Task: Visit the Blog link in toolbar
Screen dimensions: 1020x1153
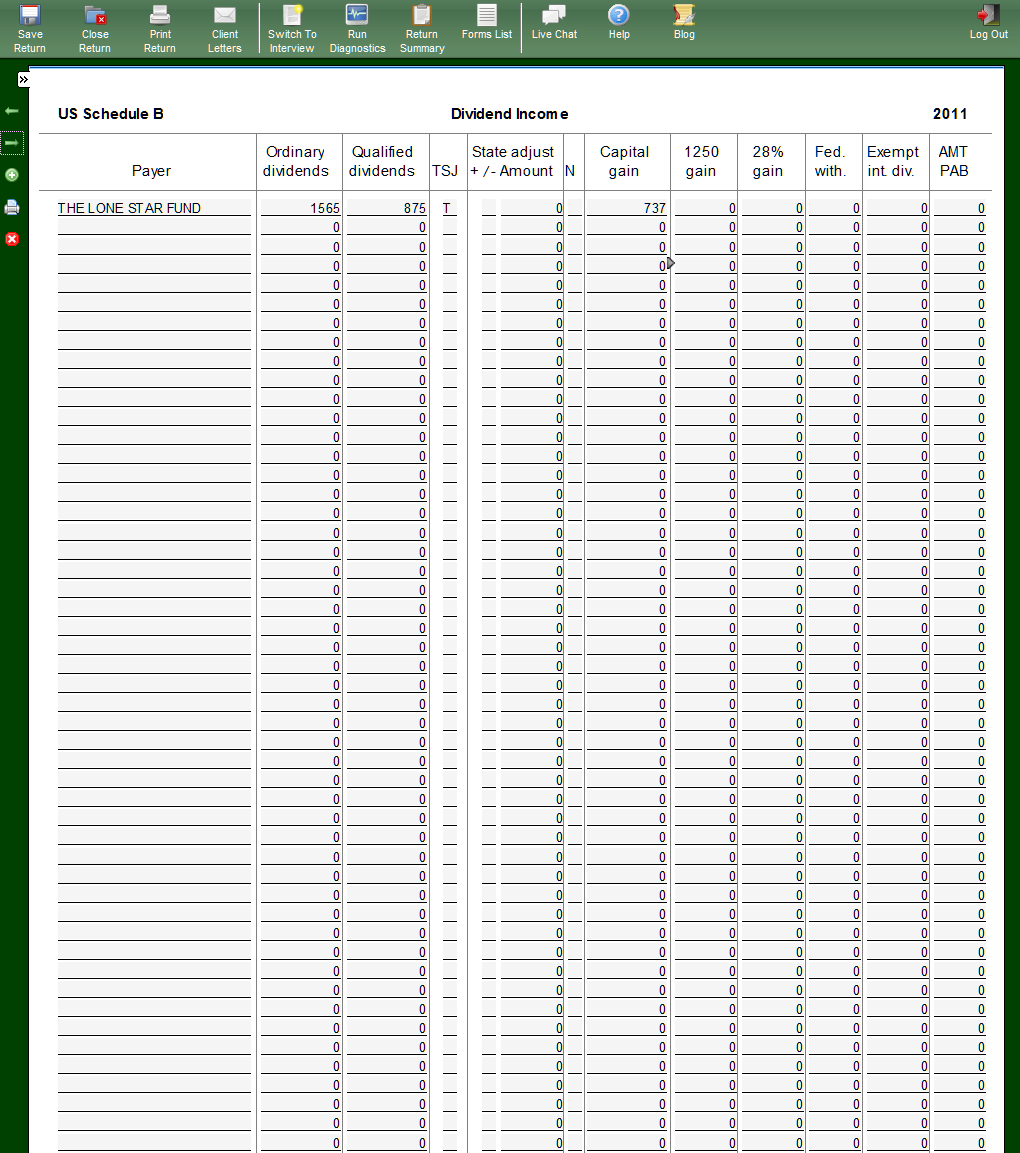Action: pos(684,22)
